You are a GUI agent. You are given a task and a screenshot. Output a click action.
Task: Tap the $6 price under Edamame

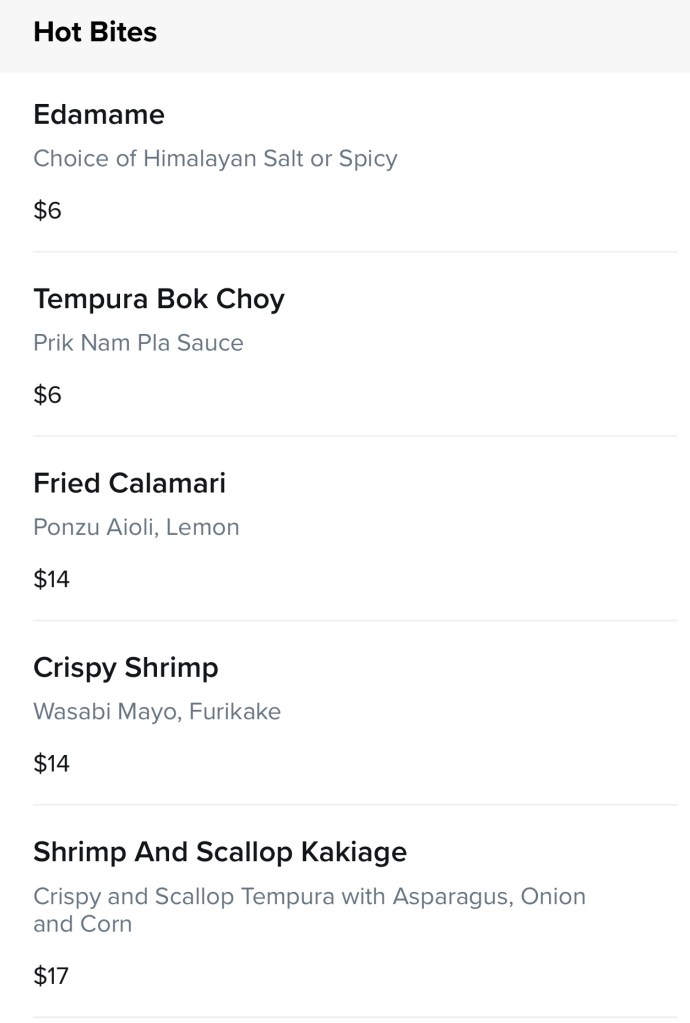click(47, 211)
